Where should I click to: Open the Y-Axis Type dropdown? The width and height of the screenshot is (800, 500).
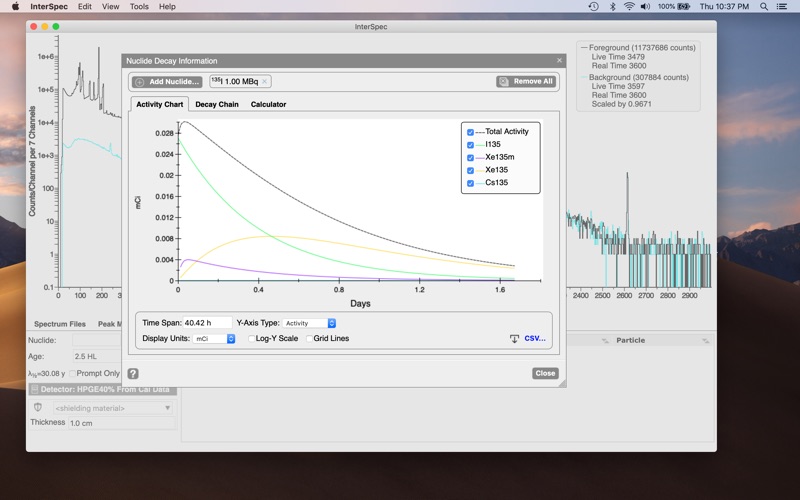[x=309, y=323]
